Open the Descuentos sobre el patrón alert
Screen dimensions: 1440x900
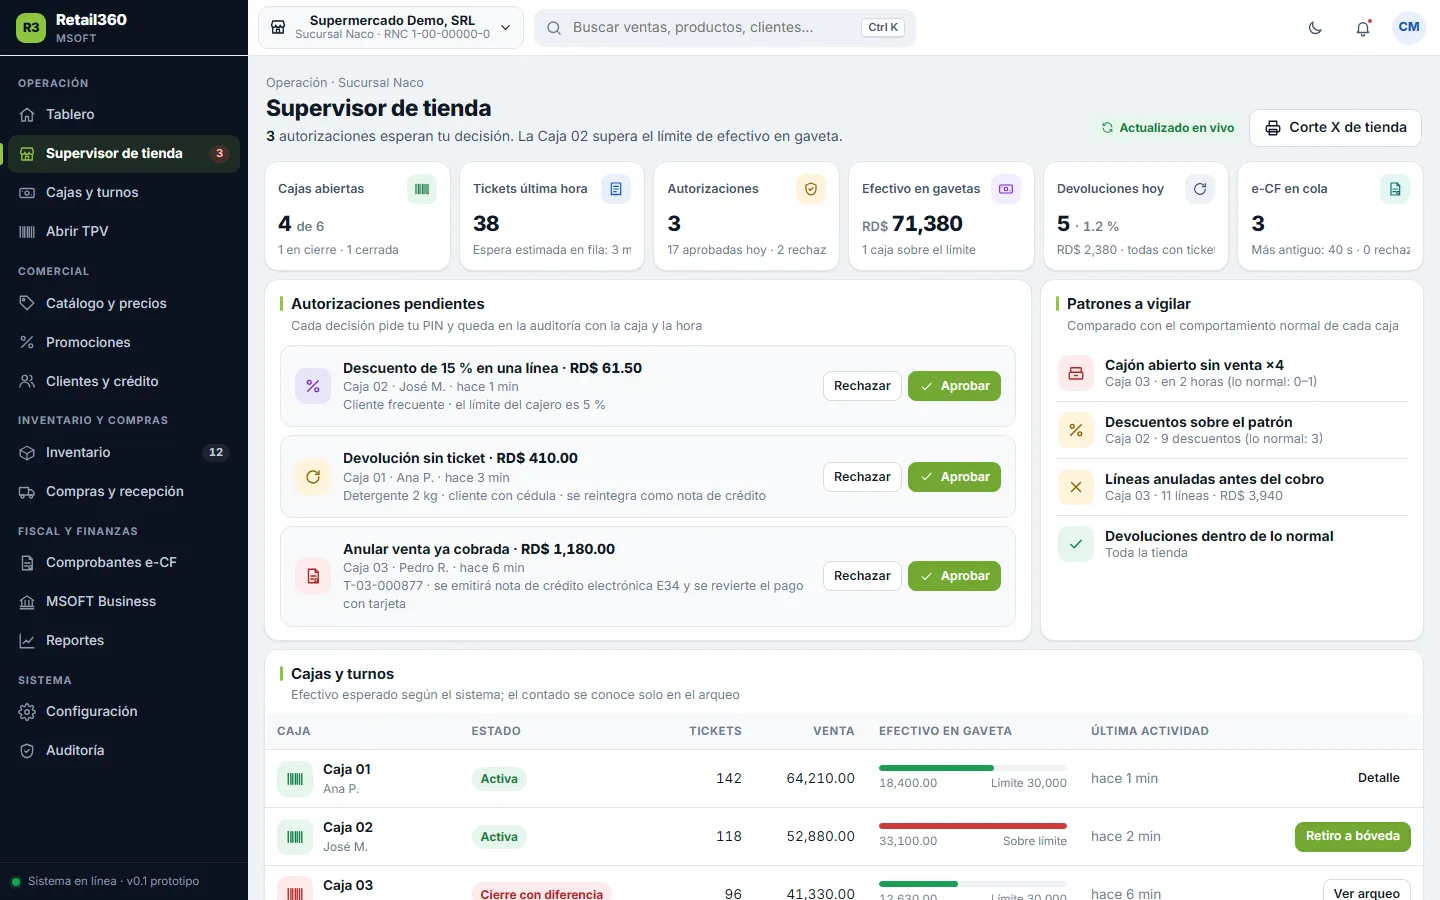coord(1232,430)
